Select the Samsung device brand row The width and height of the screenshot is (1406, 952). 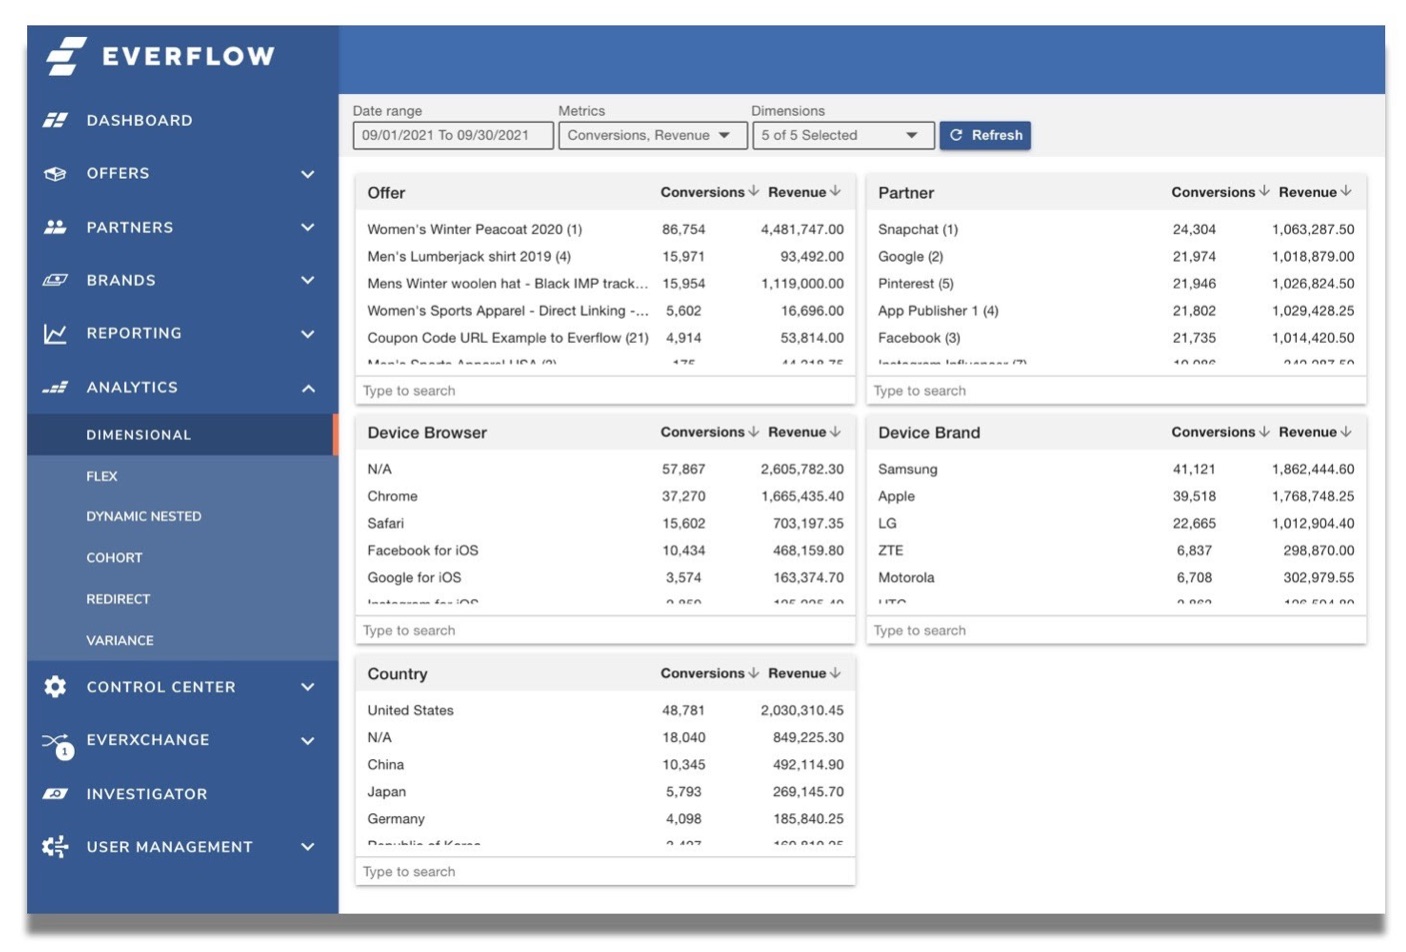tap(1116, 469)
